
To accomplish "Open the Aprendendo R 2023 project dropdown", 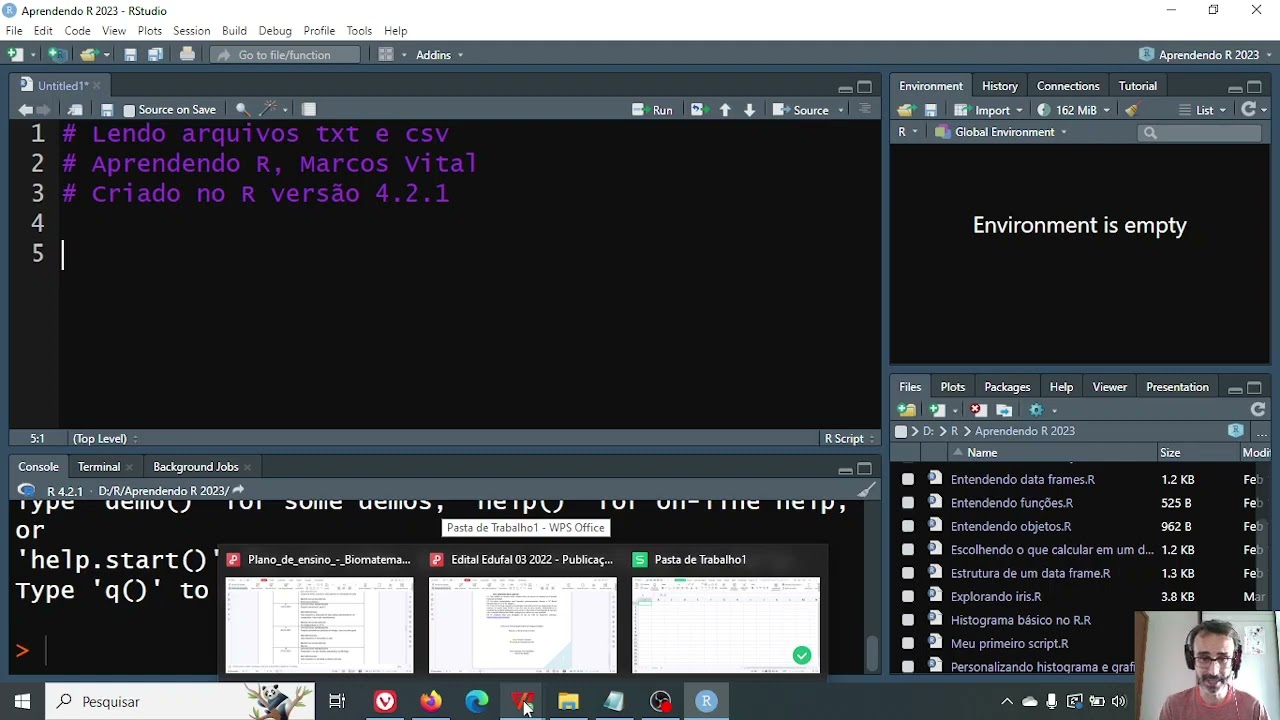I will point(1206,55).
